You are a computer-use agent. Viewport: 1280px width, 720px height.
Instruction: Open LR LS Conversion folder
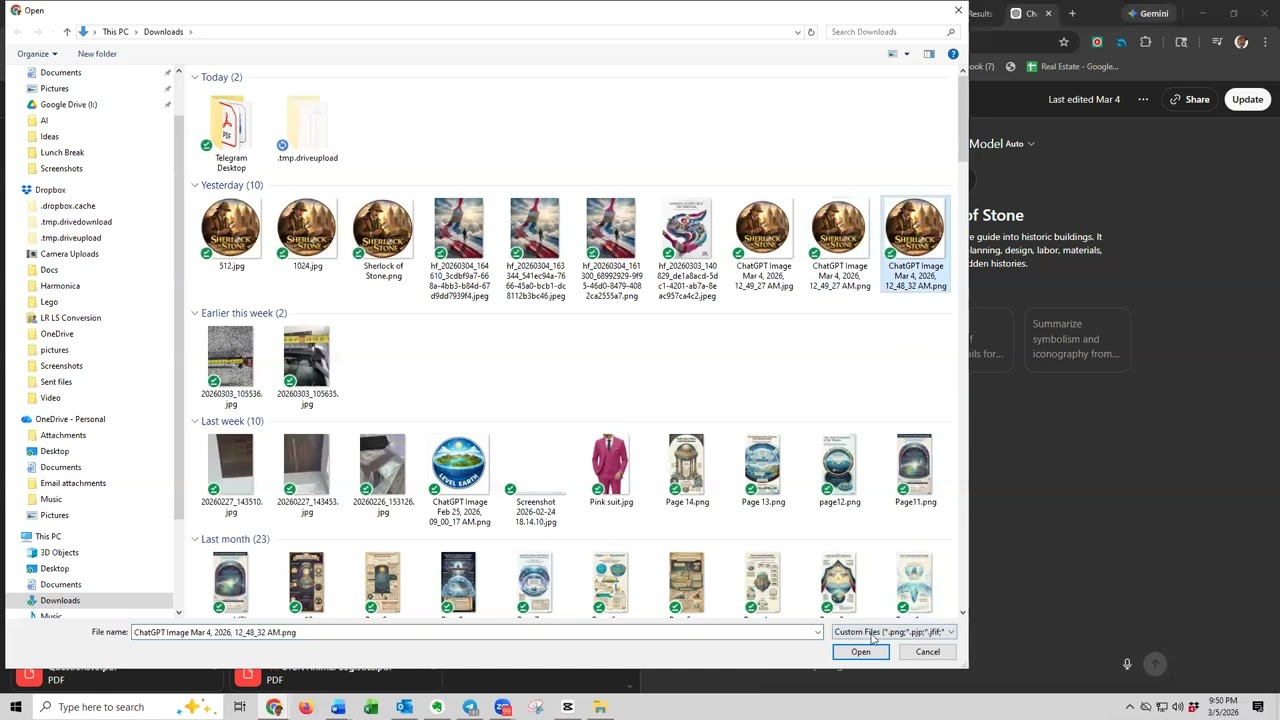pos(70,318)
